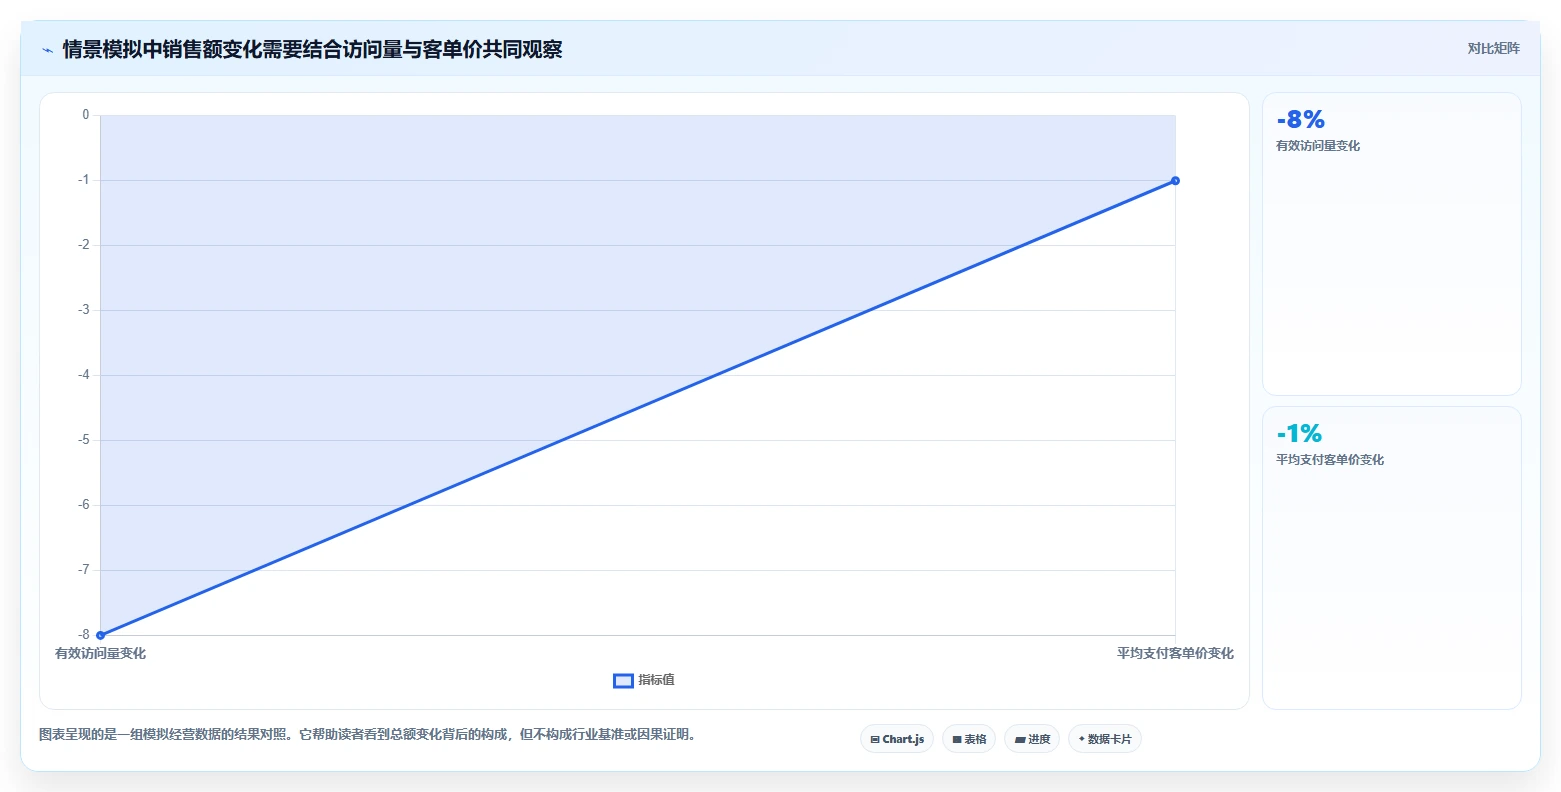Click the icon inside the 数据卡片 tag
The width and height of the screenshot is (1561, 792).
coord(1081,739)
